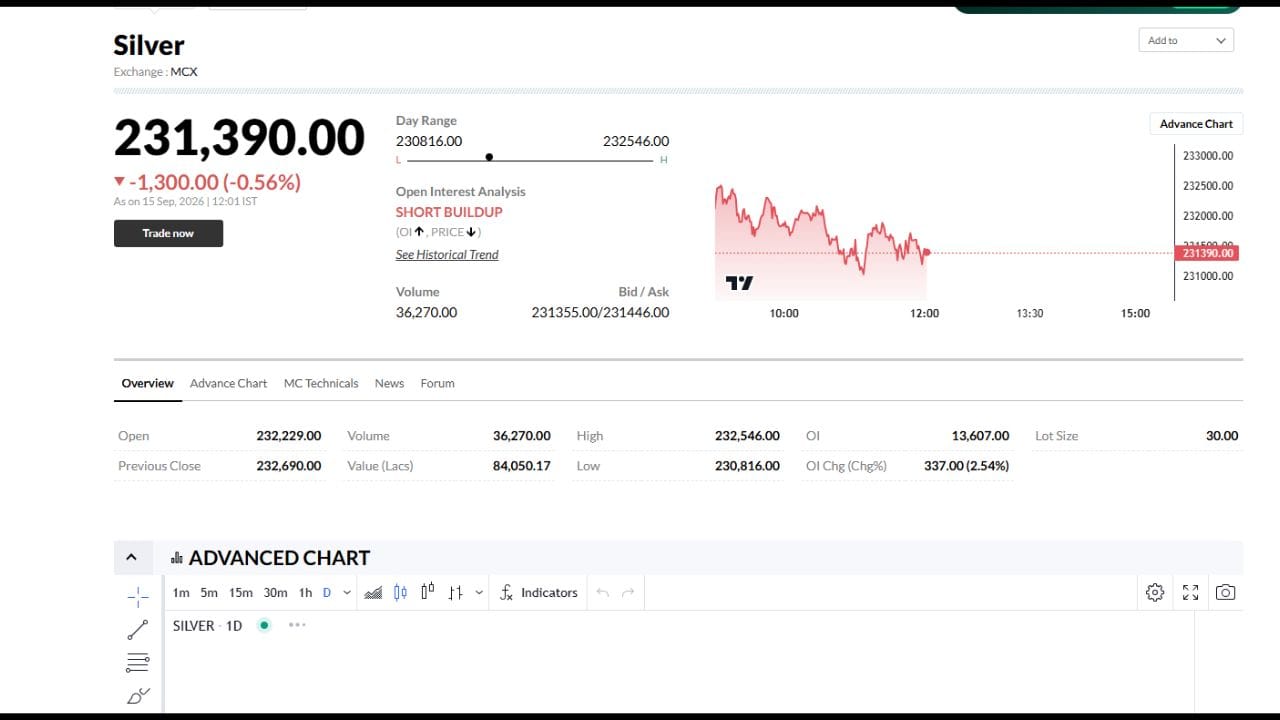The width and height of the screenshot is (1280, 720).
Task: Click the Silver heading title
Action: pyautogui.click(x=149, y=45)
